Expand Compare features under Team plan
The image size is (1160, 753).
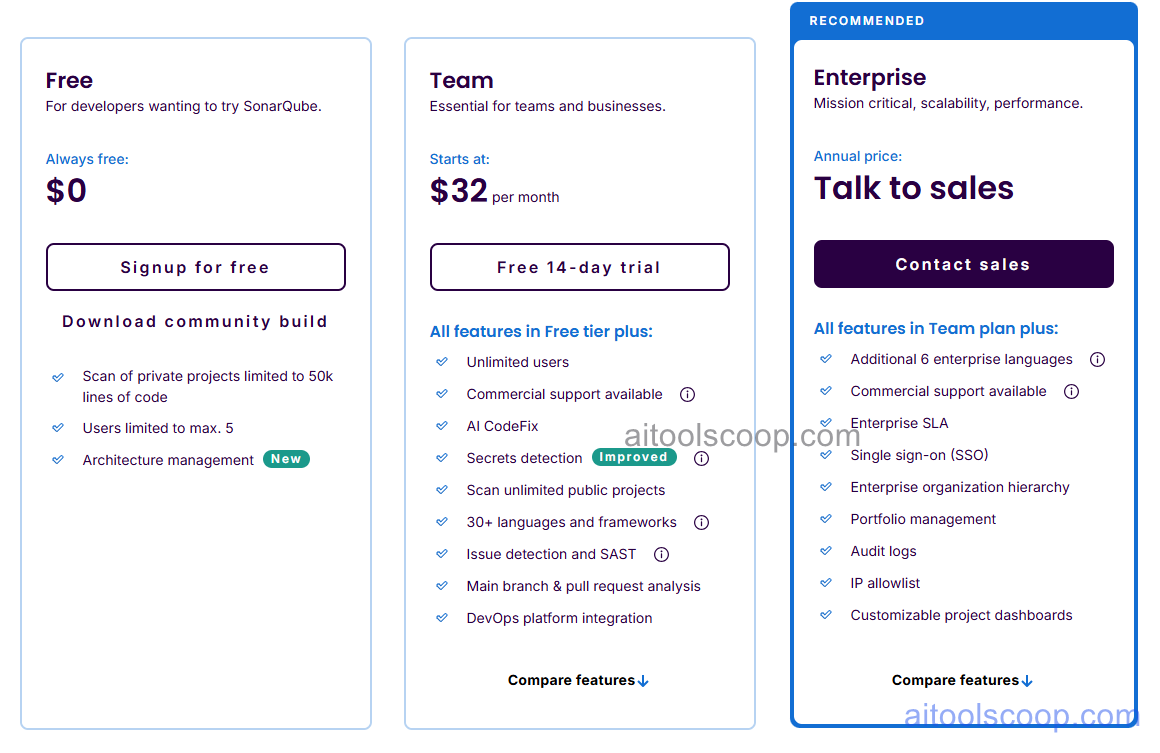pos(578,680)
